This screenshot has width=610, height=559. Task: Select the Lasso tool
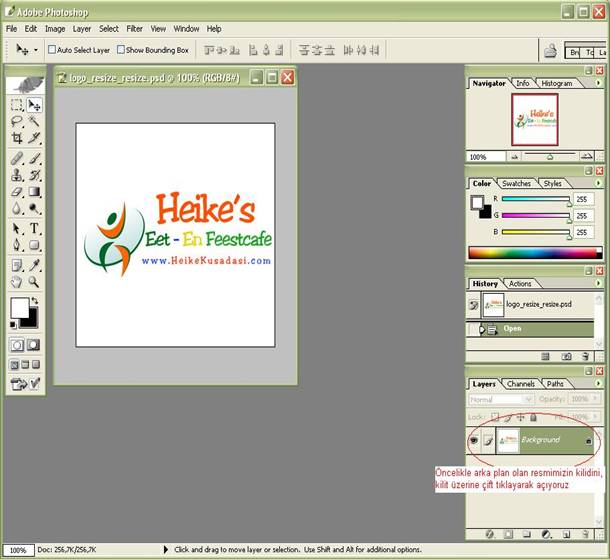tap(16, 122)
